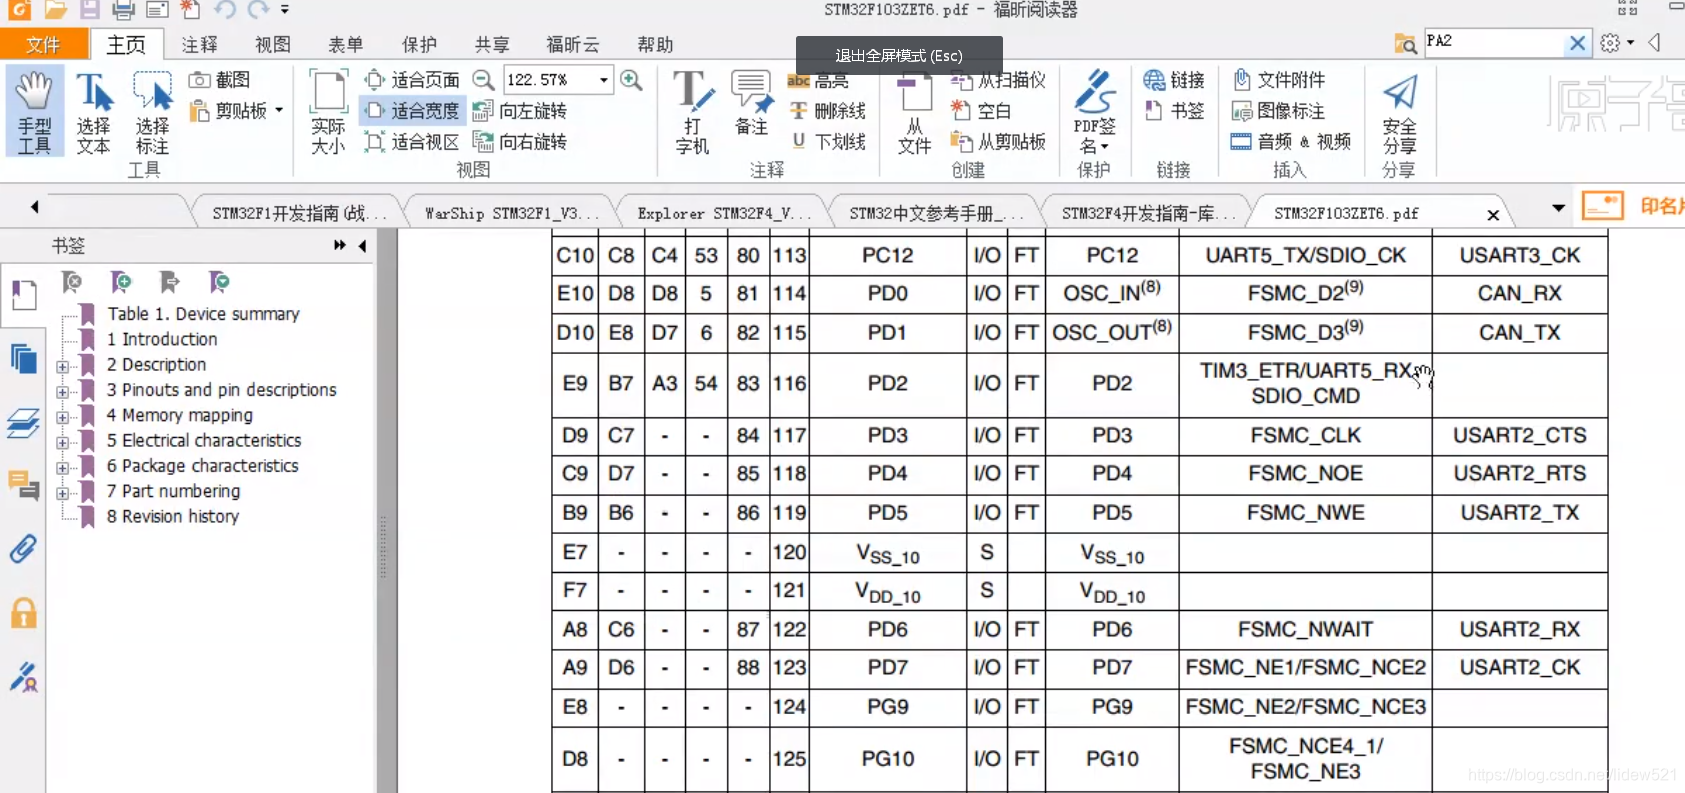Open the File (文件) menu
This screenshot has height=793, width=1685.
(43, 44)
